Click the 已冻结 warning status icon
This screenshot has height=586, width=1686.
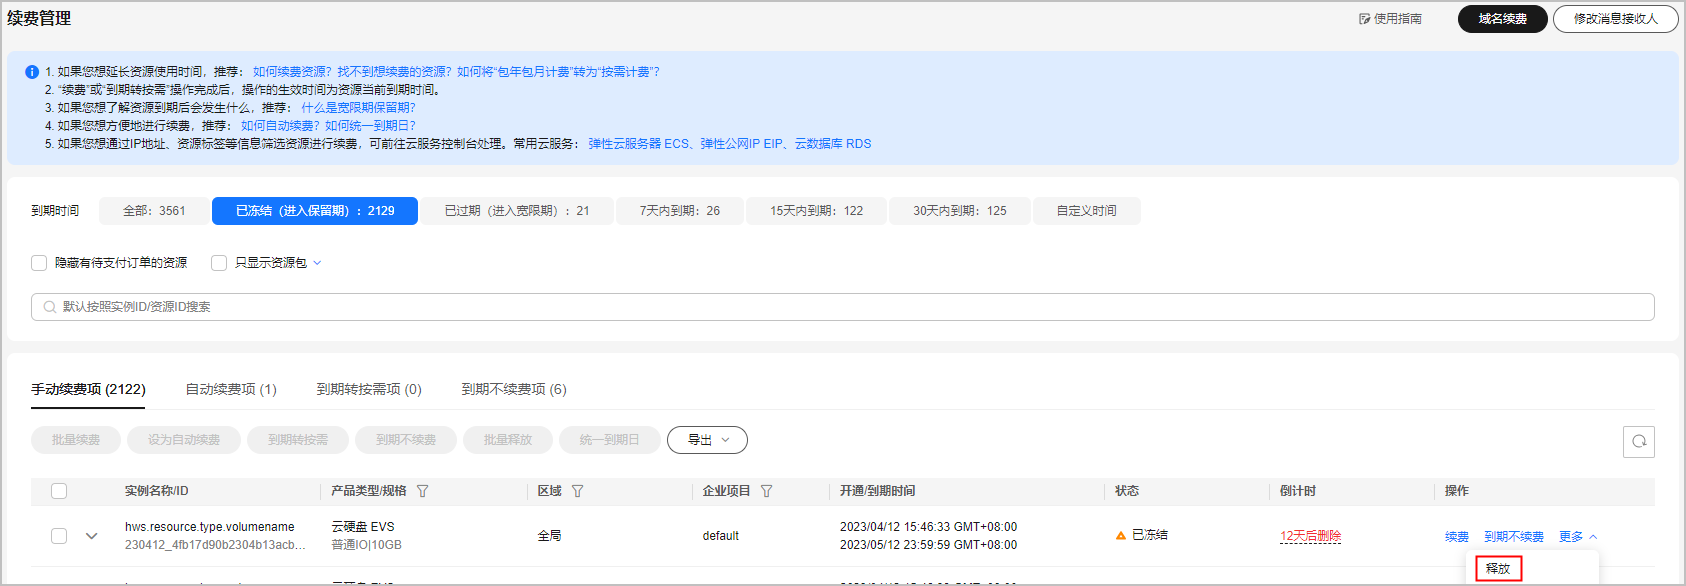1121,536
